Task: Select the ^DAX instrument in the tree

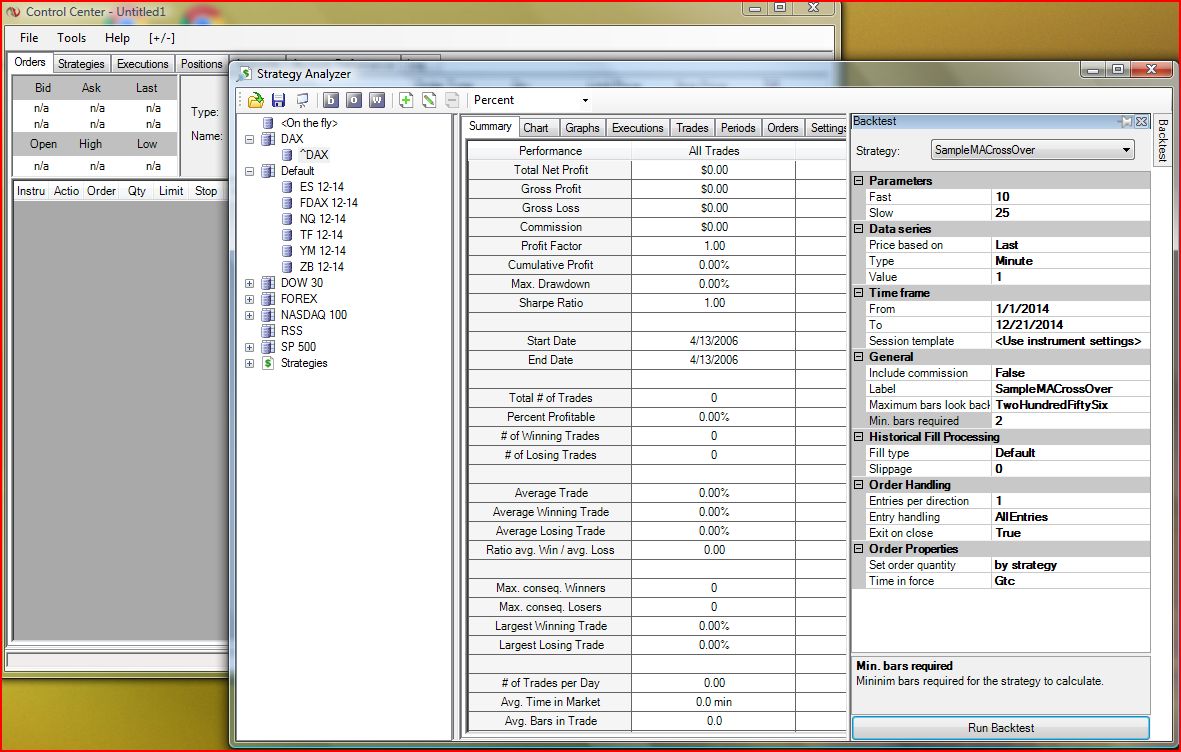Action: pos(313,154)
